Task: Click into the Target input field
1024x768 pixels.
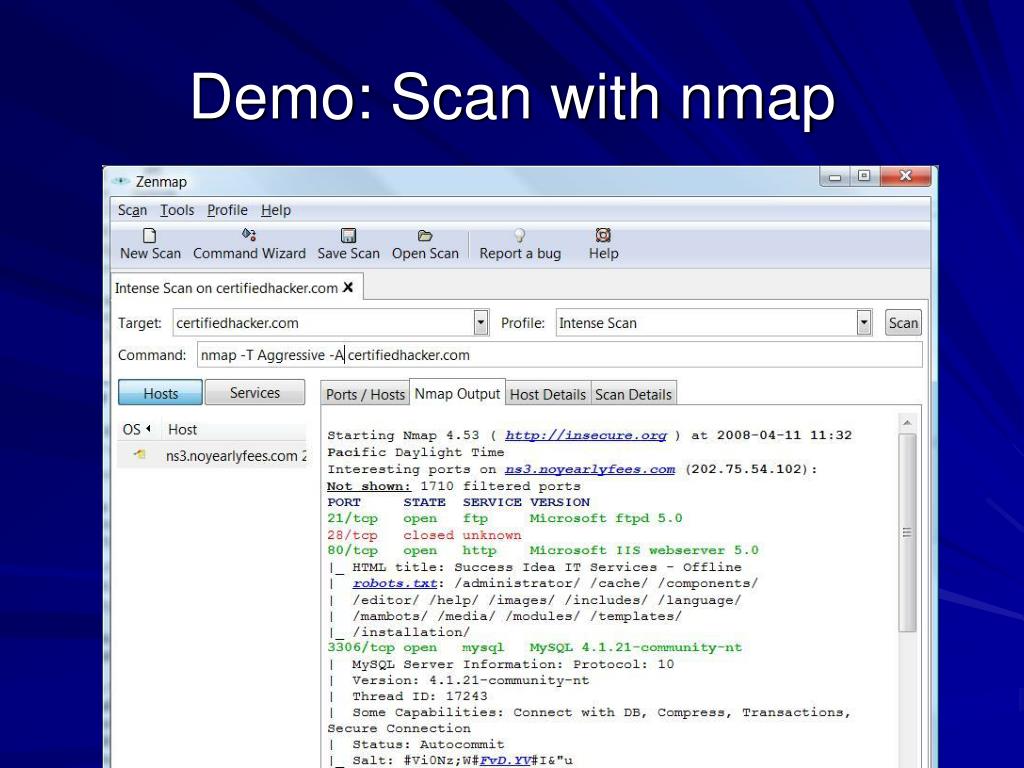Action: (324, 323)
